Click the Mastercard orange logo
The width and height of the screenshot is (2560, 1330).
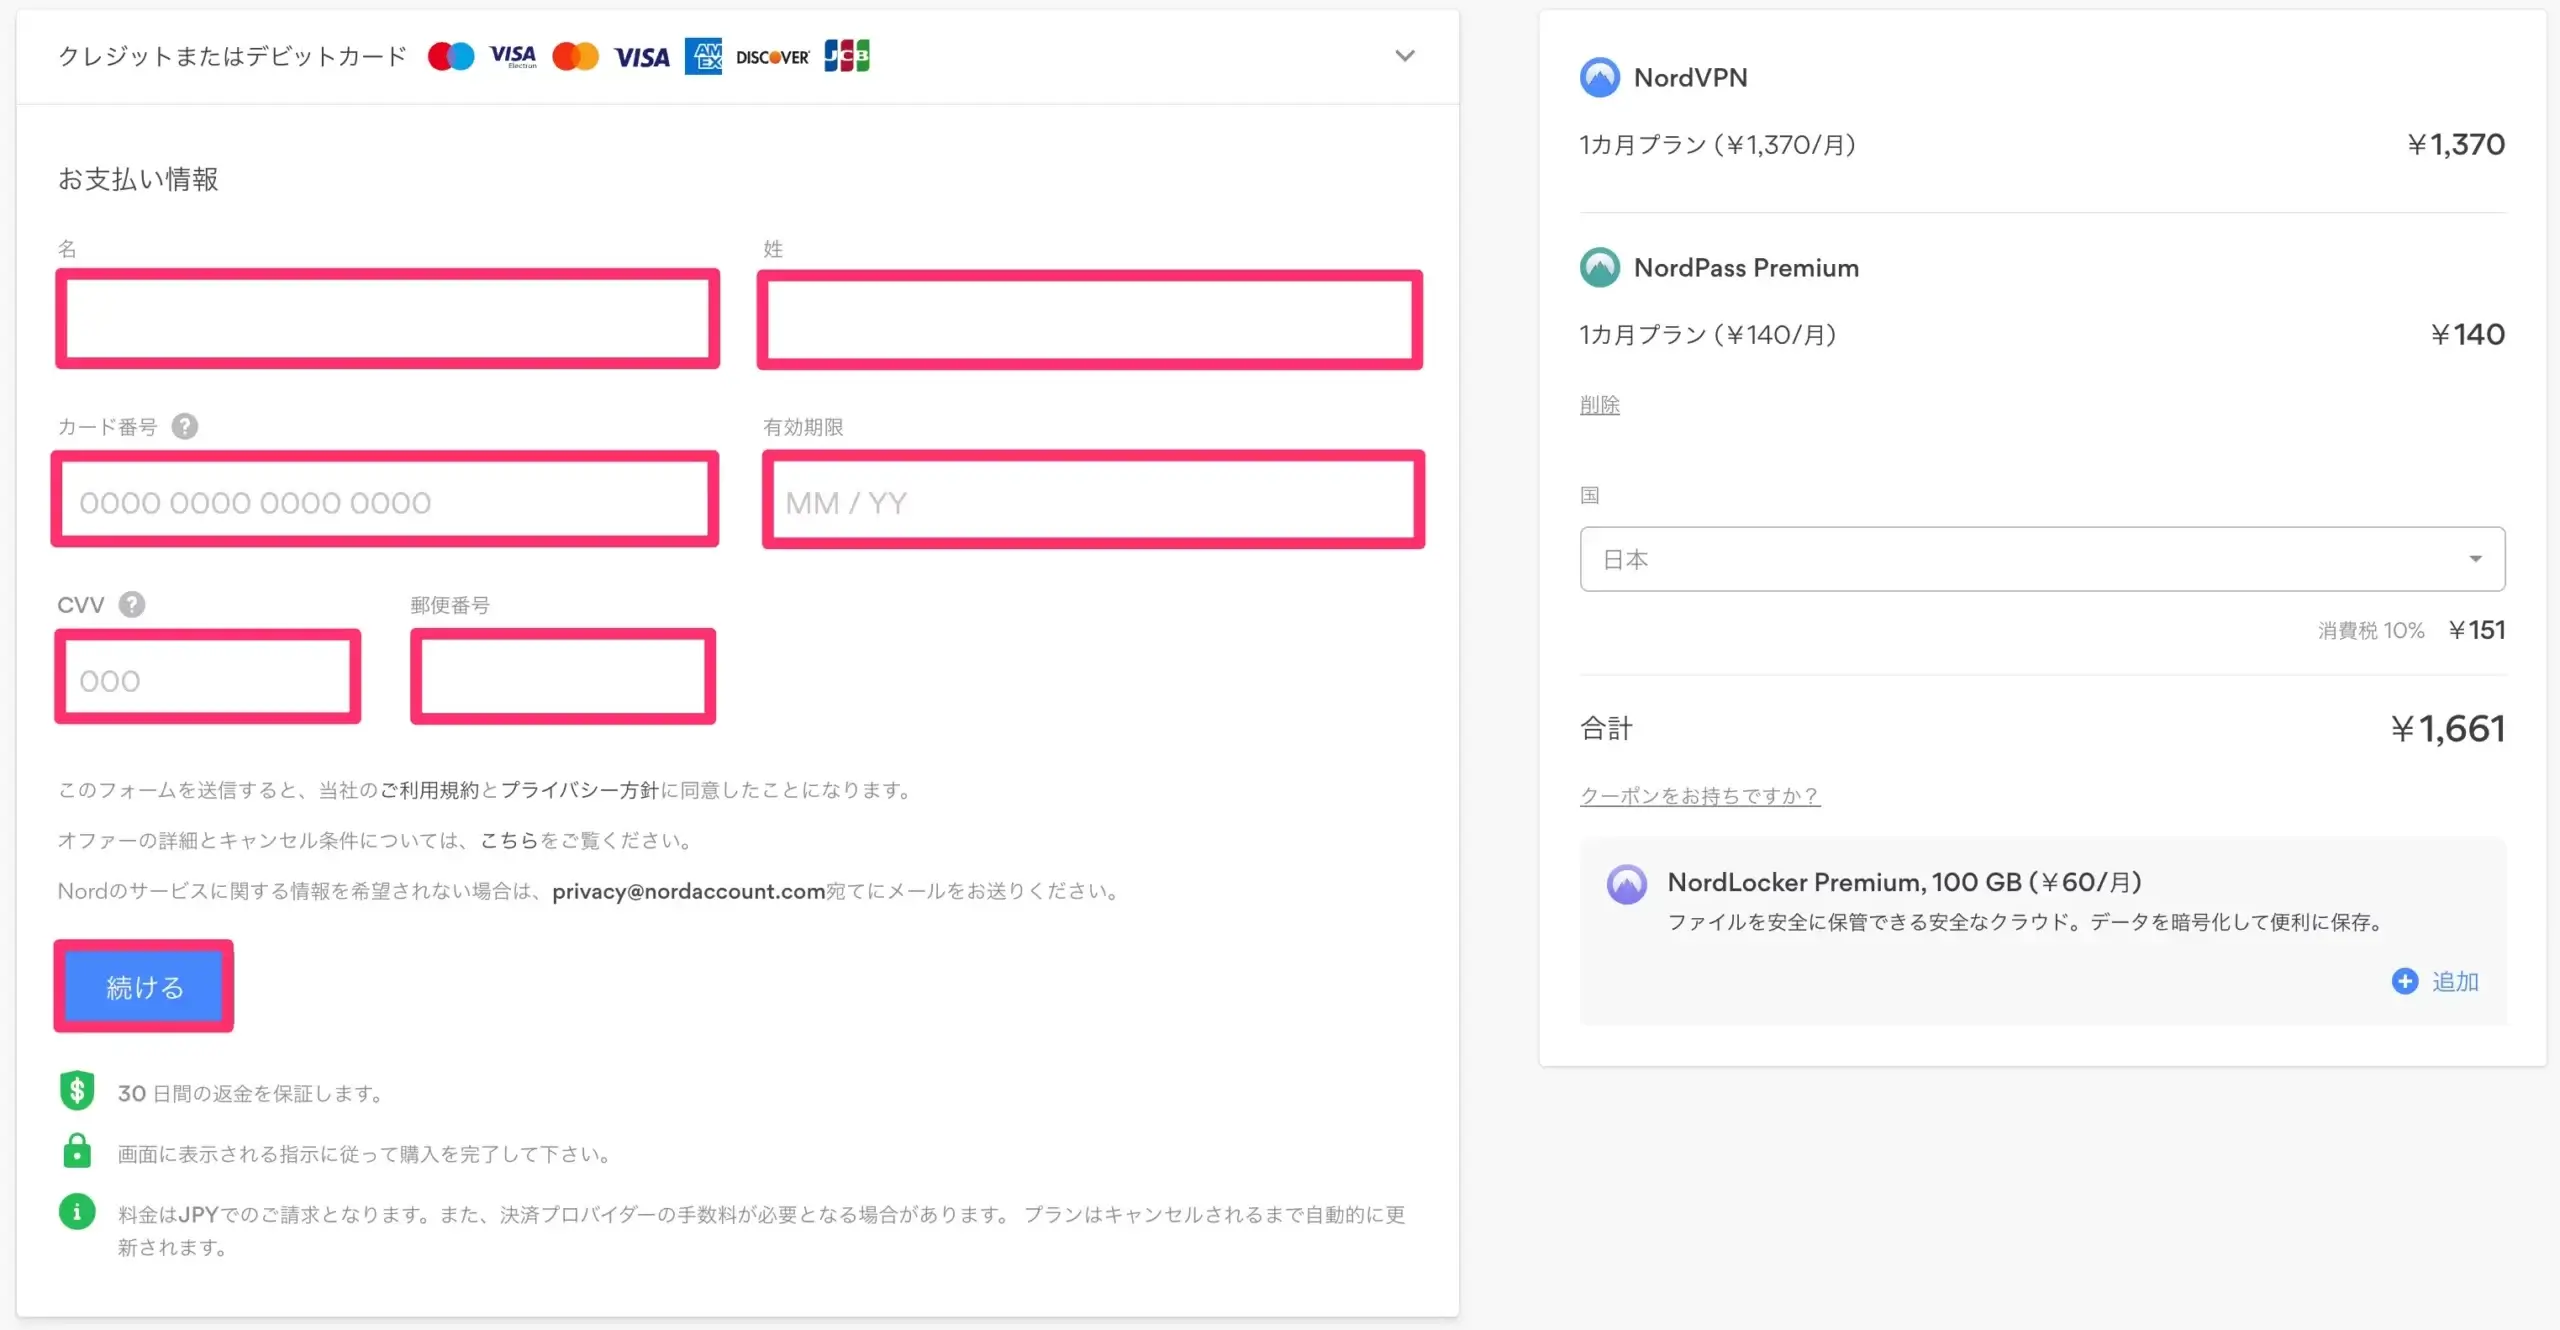click(576, 56)
